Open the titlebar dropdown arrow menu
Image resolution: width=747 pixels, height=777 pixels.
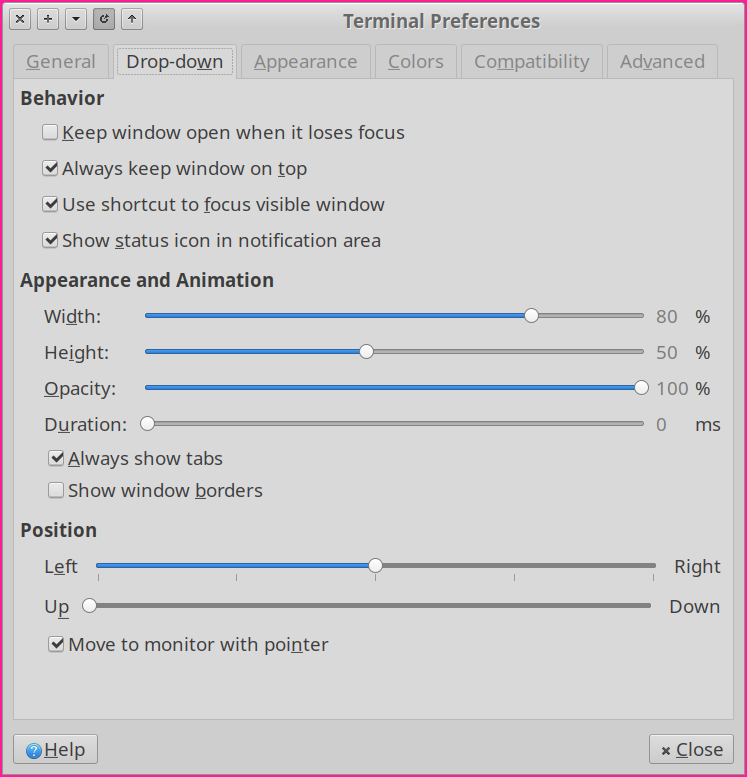pyautogui.click(x=76, y=19)
